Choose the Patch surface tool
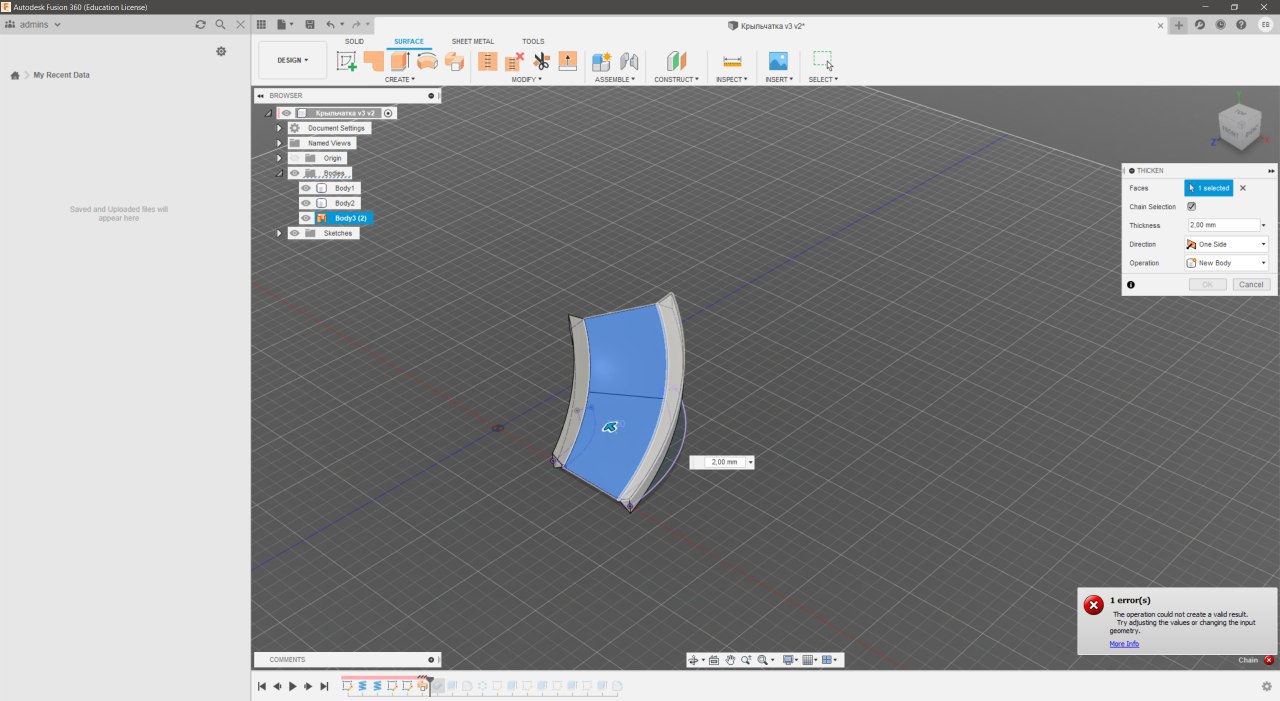 point(374,61)
